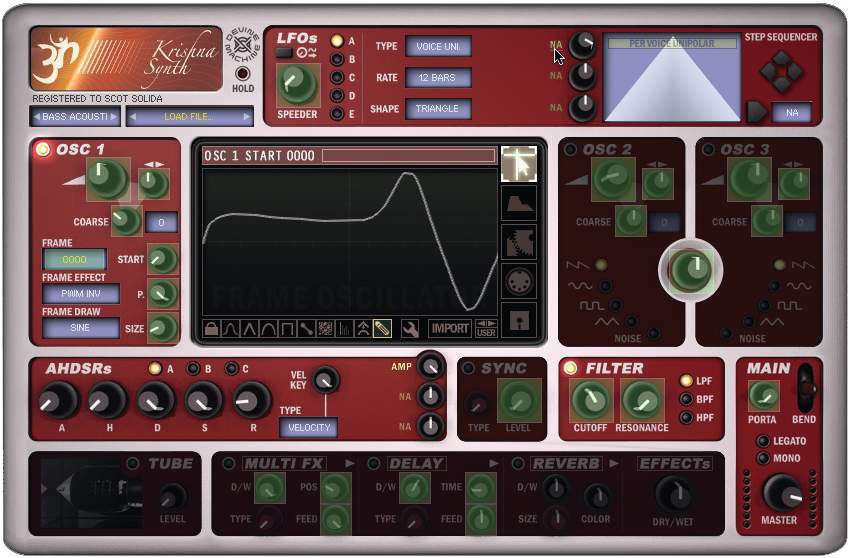Select the harmonic bars draw icon
This screenshot has width=850, height=558.
click(344, 329)
